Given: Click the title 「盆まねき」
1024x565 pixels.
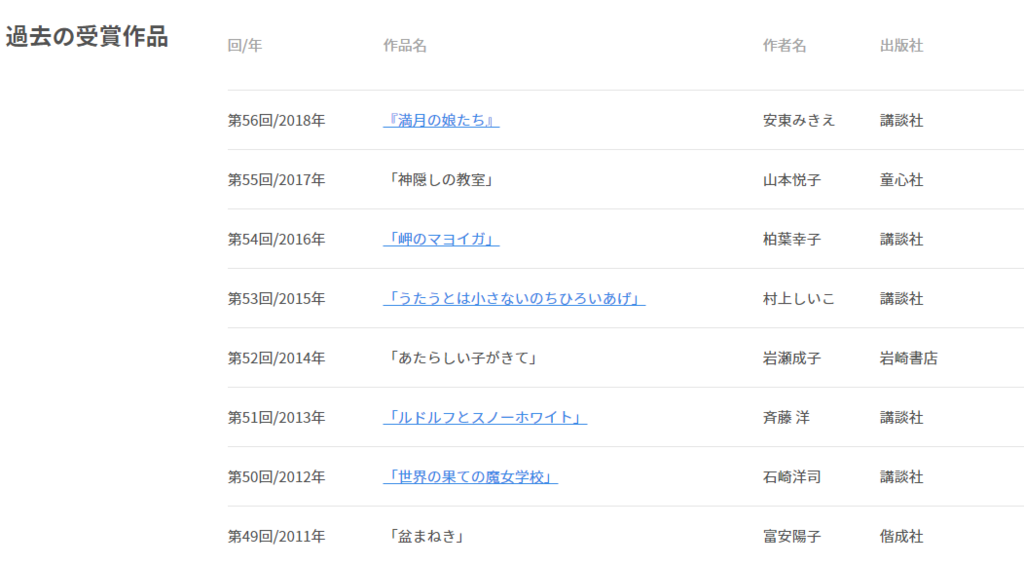Looking at the screenshot, I should point(427,536).
